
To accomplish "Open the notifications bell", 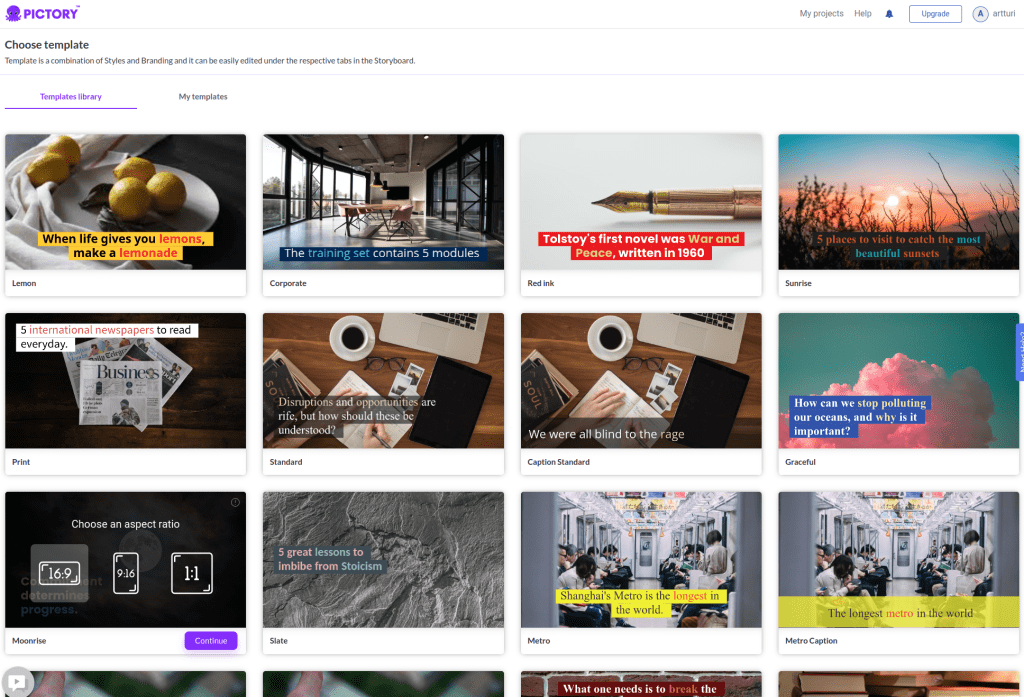I will point(889,14).
